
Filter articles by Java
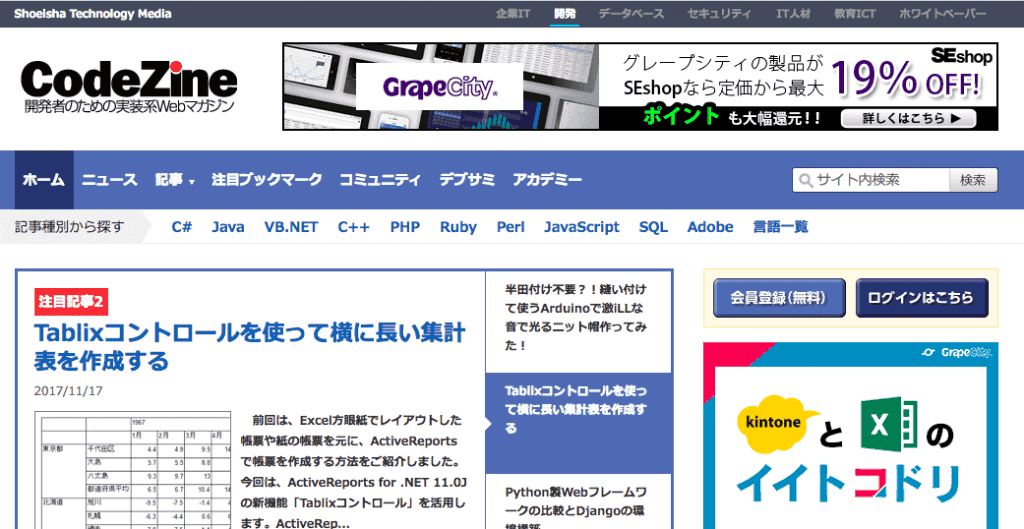coord(228,227)
